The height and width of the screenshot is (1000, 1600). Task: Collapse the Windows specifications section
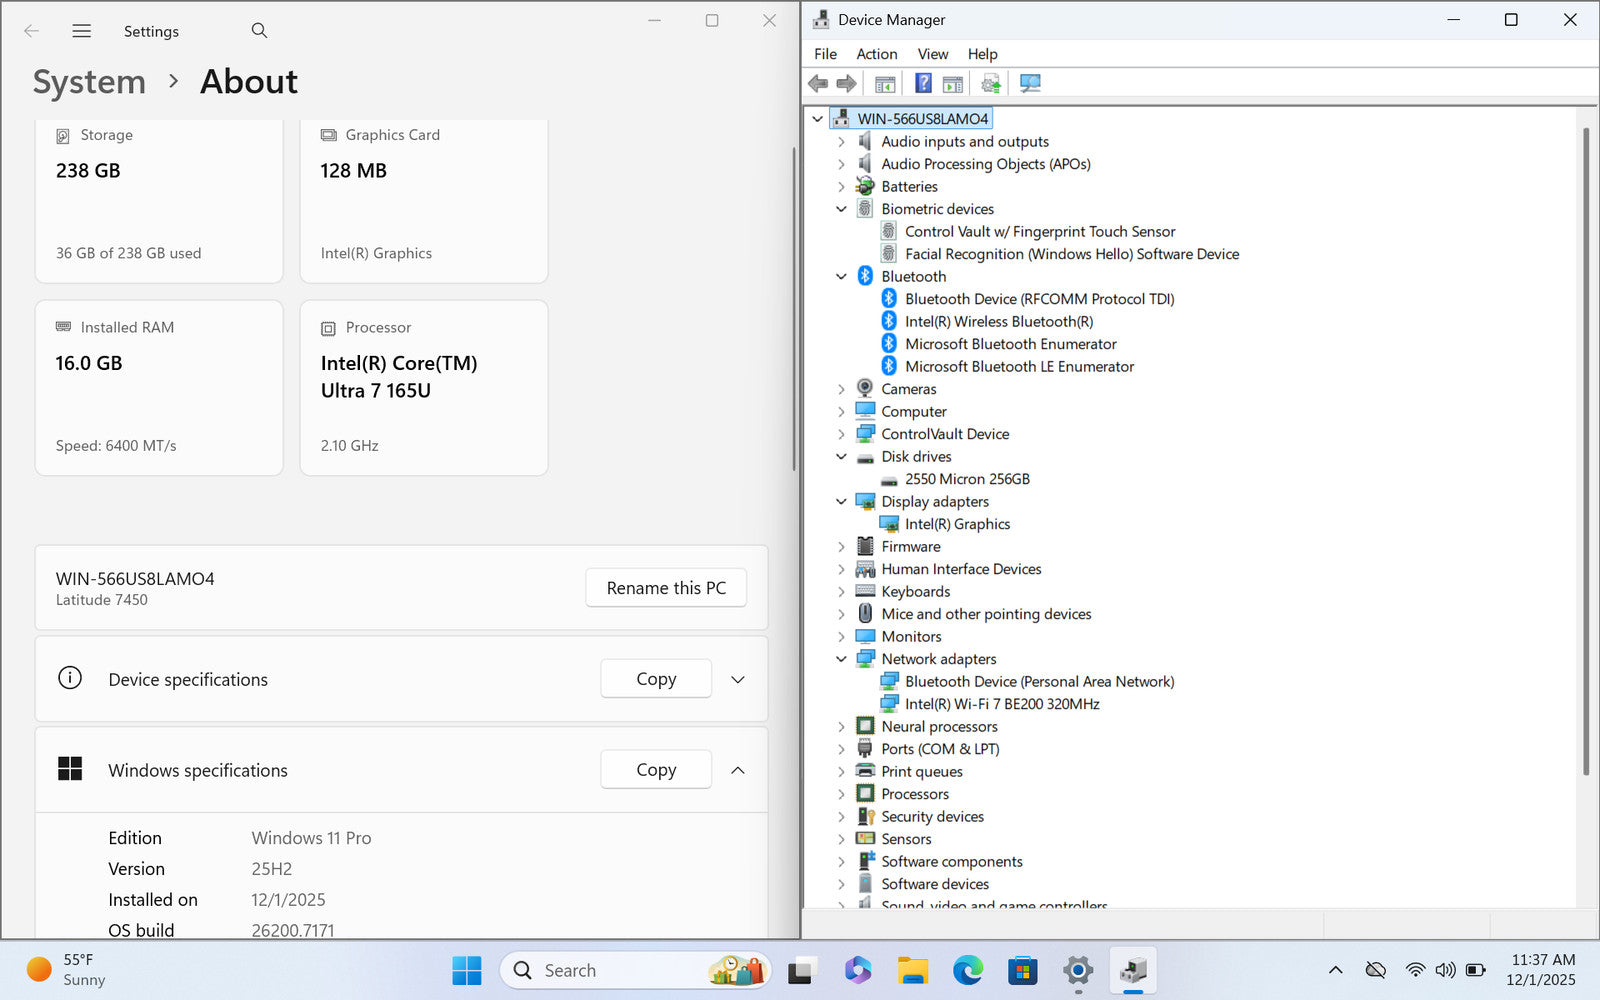tap(738, 771)
